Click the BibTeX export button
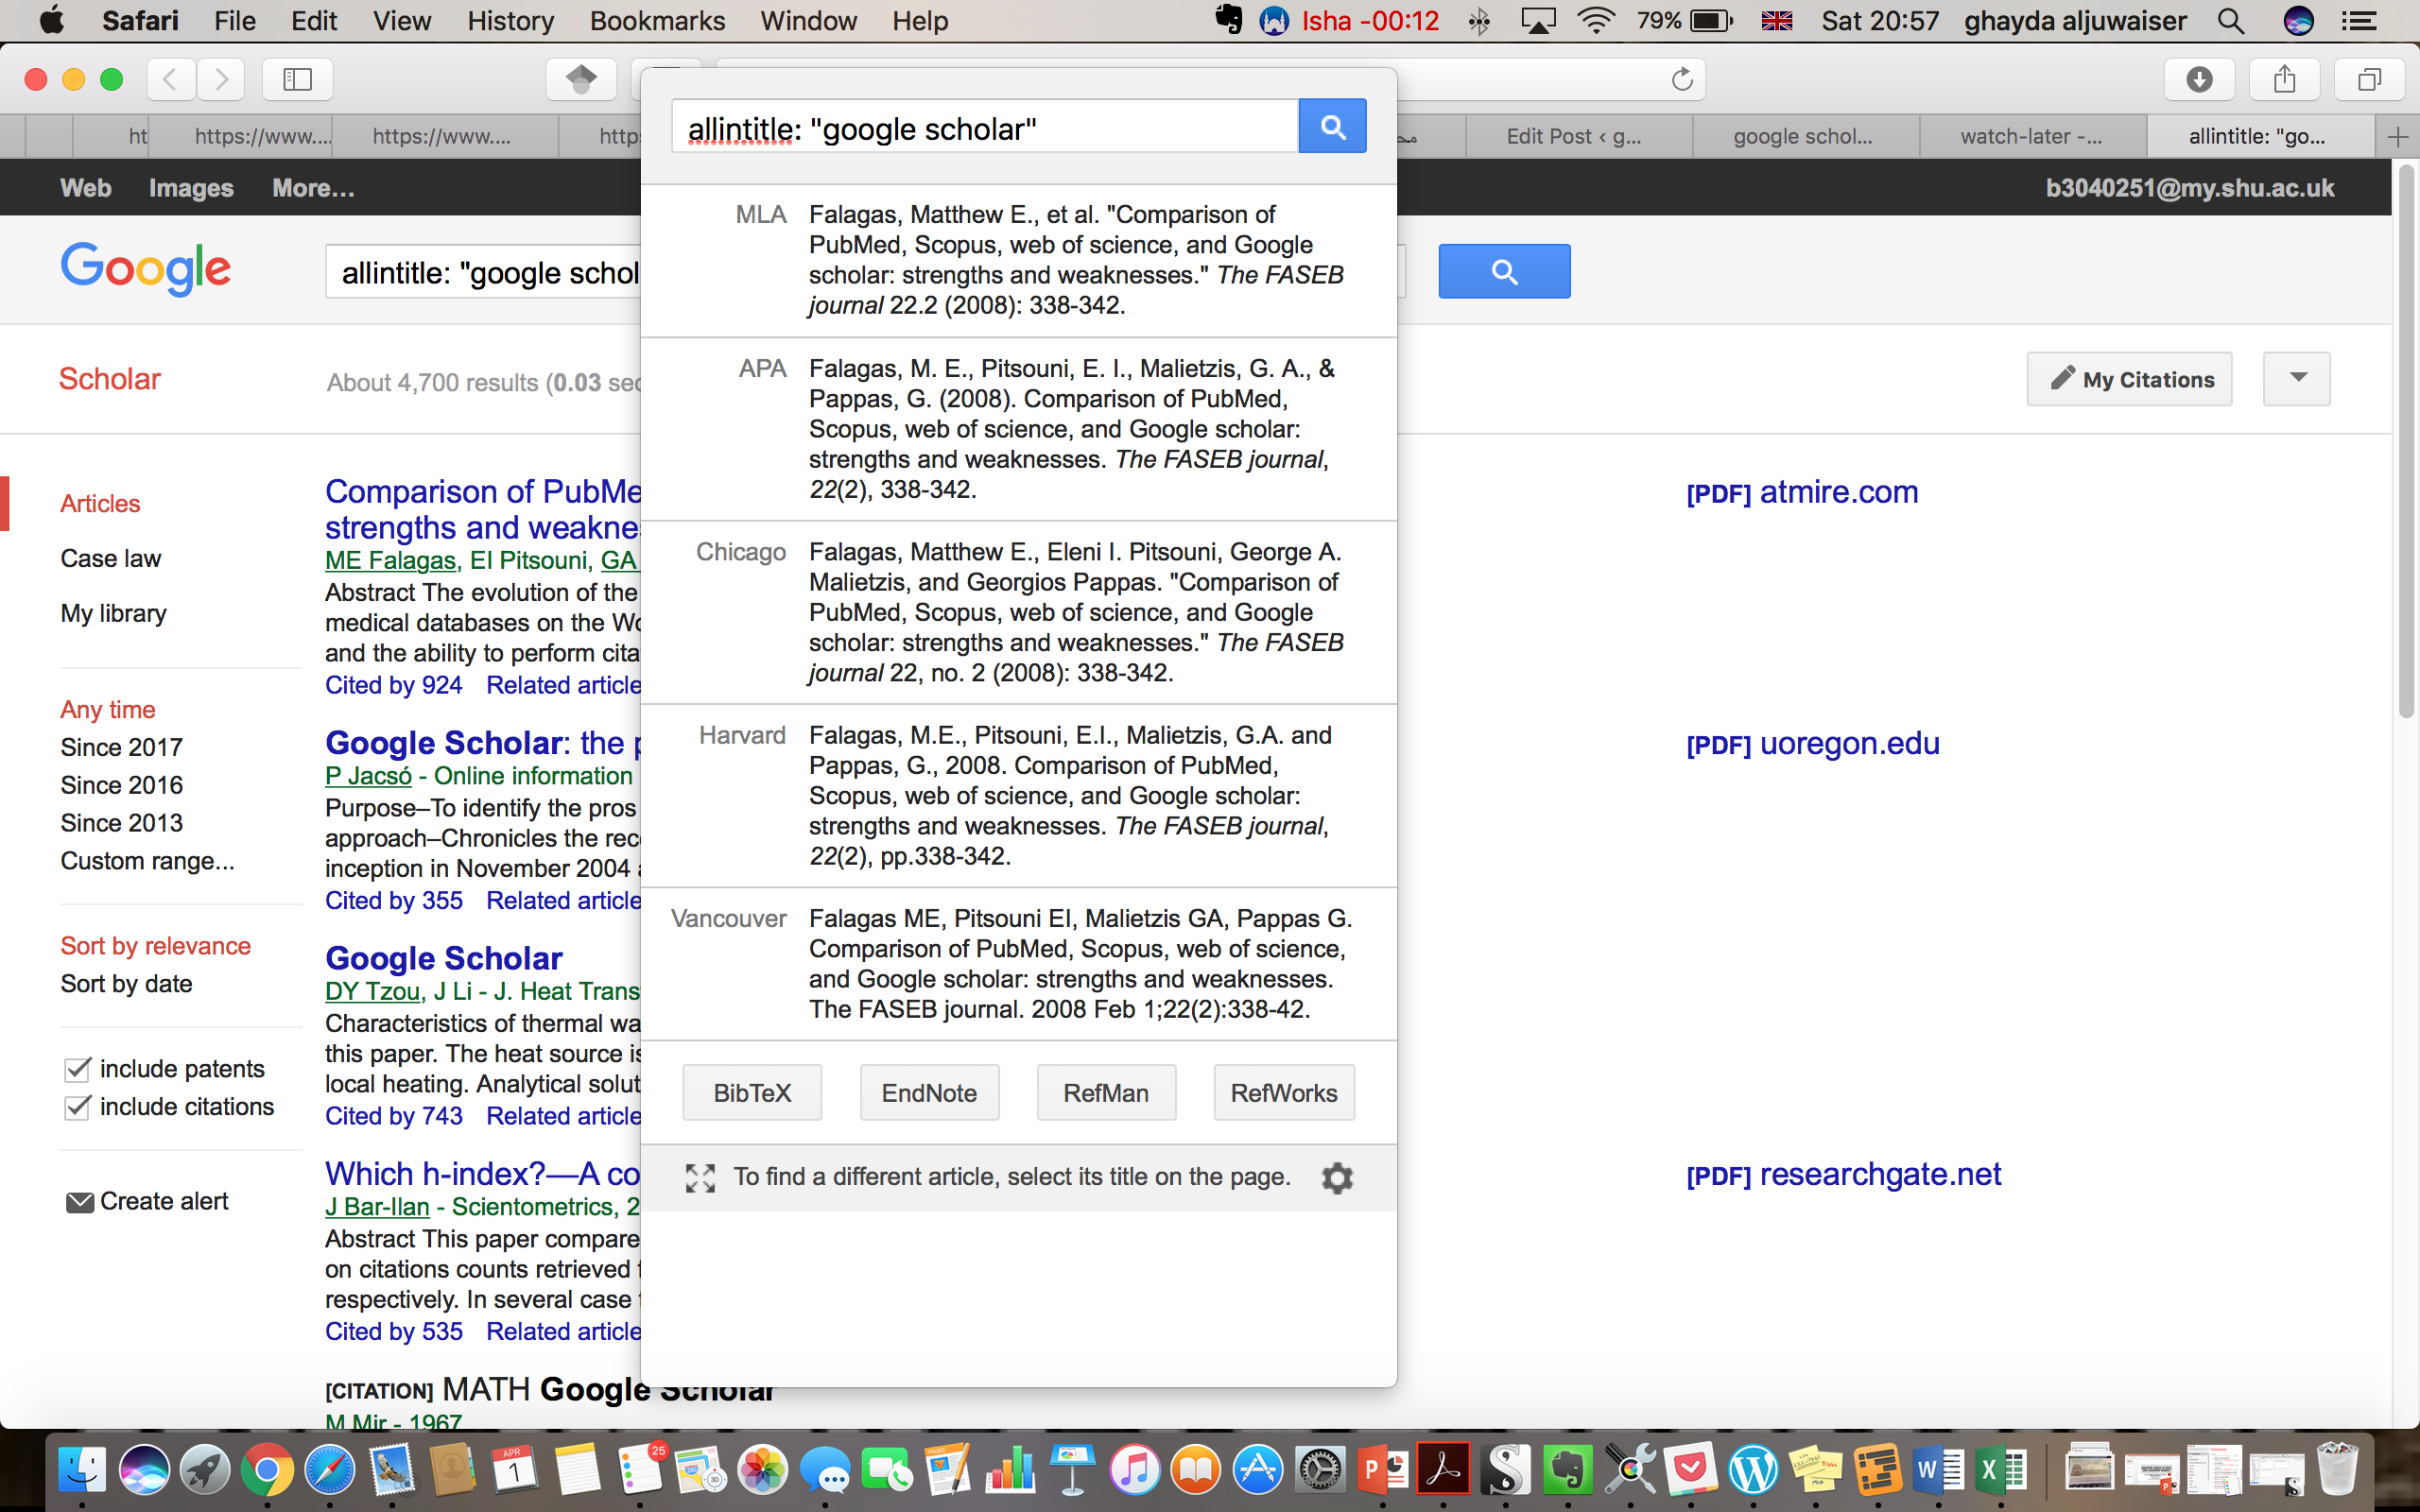 (752, 1093)
